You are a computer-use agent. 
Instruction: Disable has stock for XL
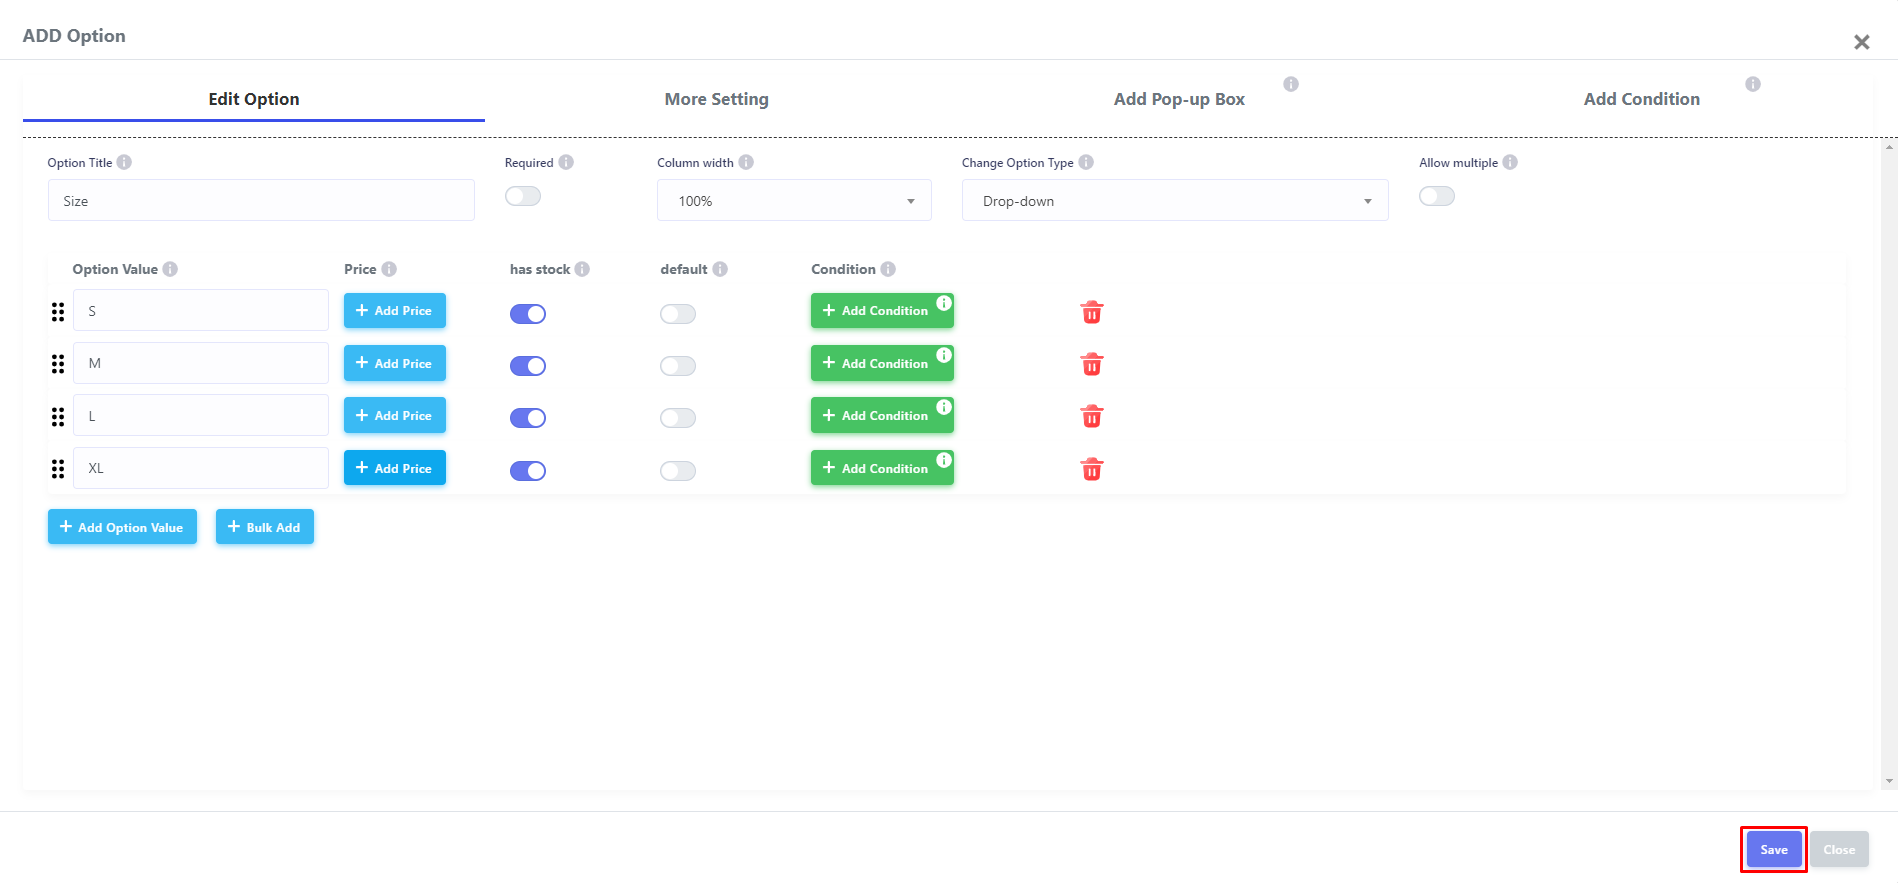pos(528,471)
